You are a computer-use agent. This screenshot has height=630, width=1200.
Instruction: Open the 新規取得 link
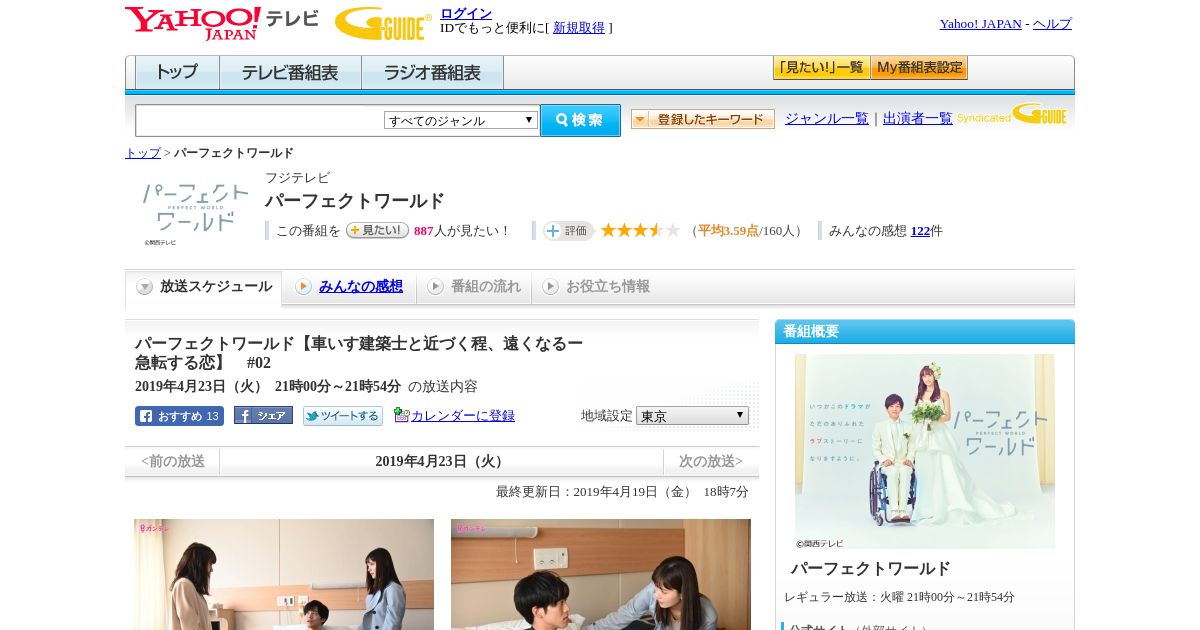pyautogui.click(x=579, y=28)
